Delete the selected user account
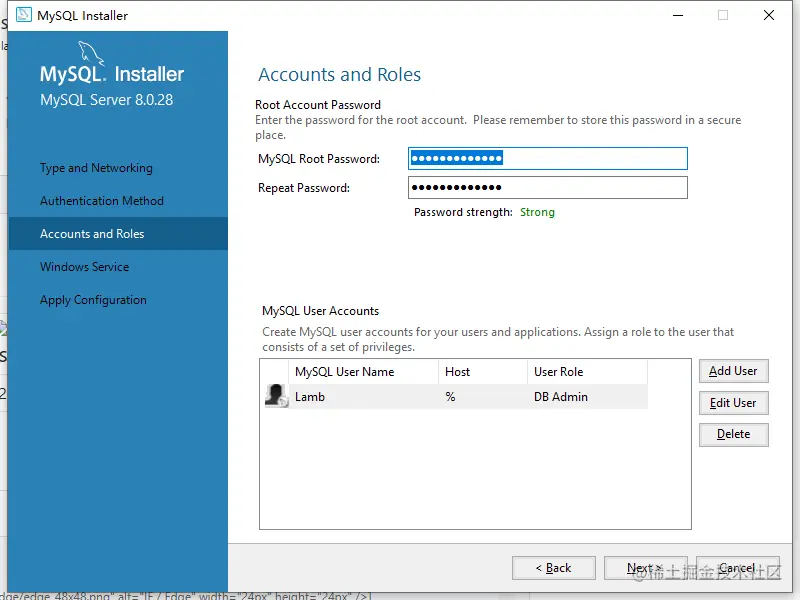Viewport: 800px width, 600px height. [x=733, y=434]
